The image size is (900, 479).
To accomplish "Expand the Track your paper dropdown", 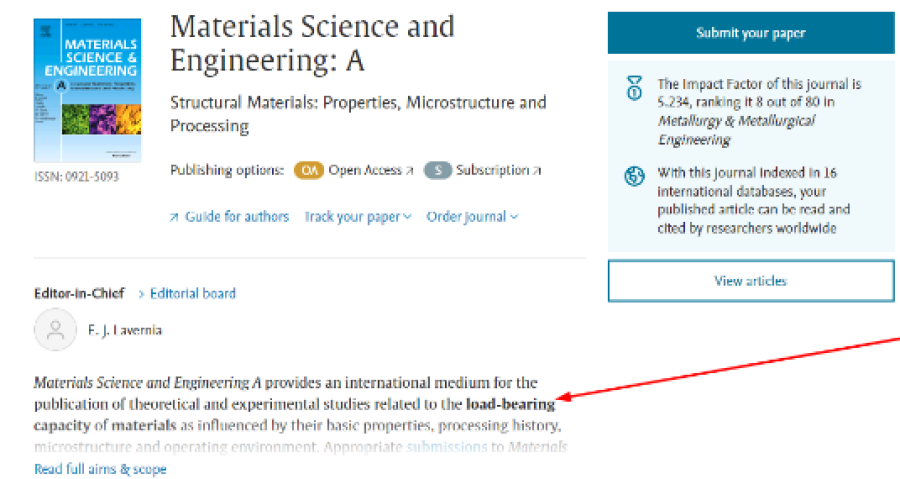I will pyautogui.click(x=358, y=217).
